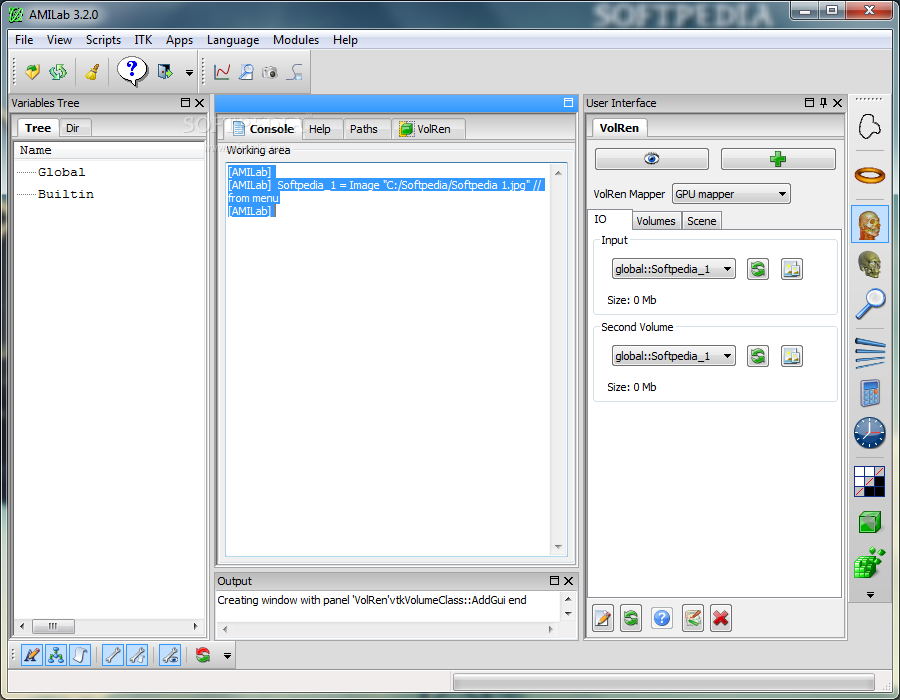Open the ITK menu

[143, 40]
